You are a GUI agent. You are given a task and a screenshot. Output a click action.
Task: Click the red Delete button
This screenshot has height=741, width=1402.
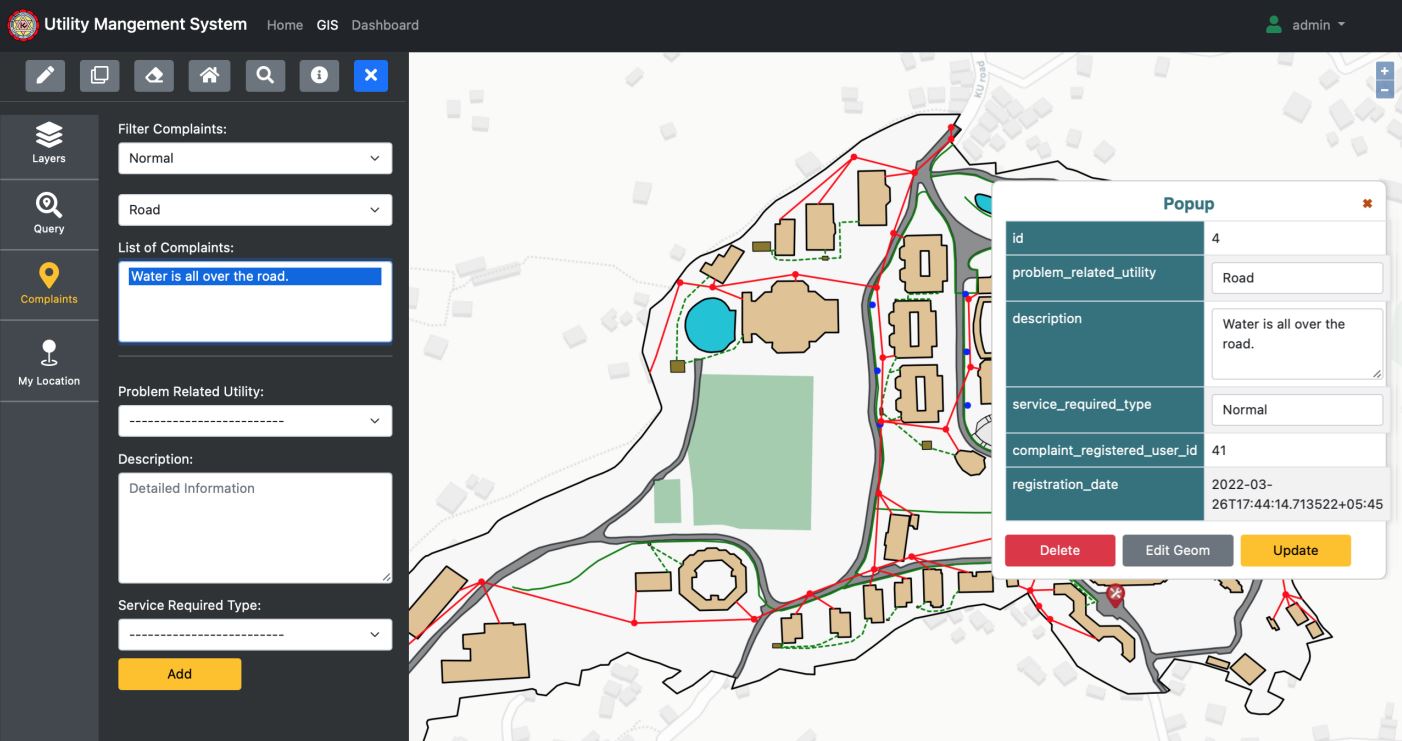pyautogui.click(x=1059, y=550)
